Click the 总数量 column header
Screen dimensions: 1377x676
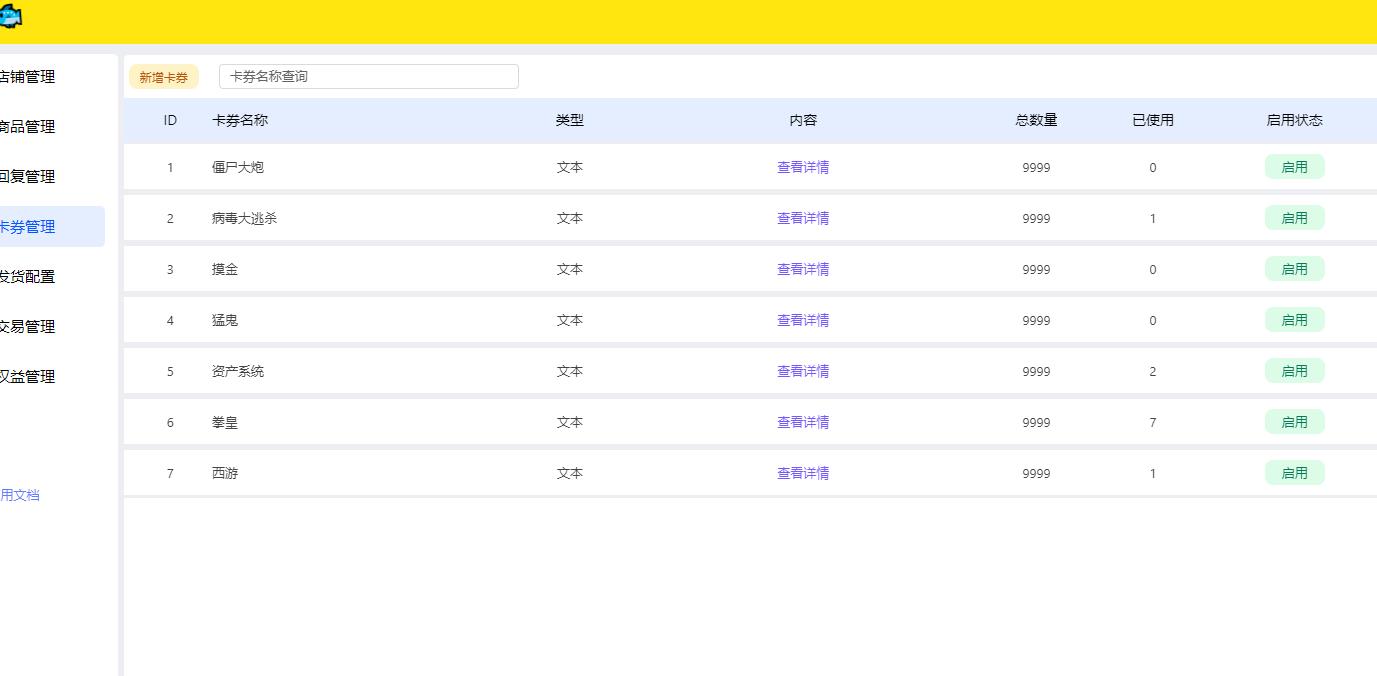coord(1036,120)
